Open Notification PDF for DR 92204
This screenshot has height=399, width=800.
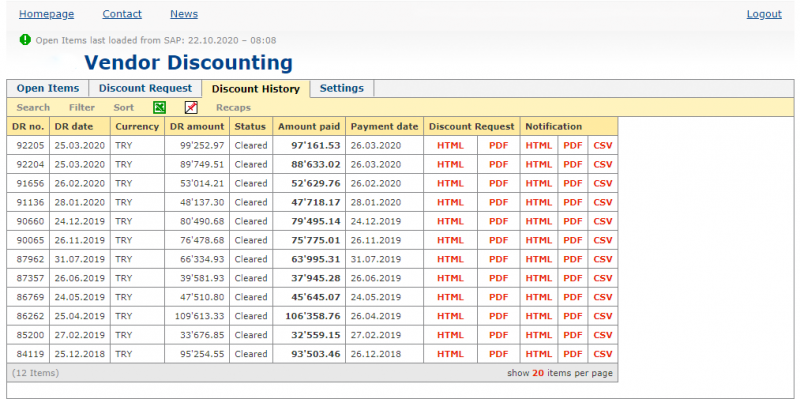[572, 164]
